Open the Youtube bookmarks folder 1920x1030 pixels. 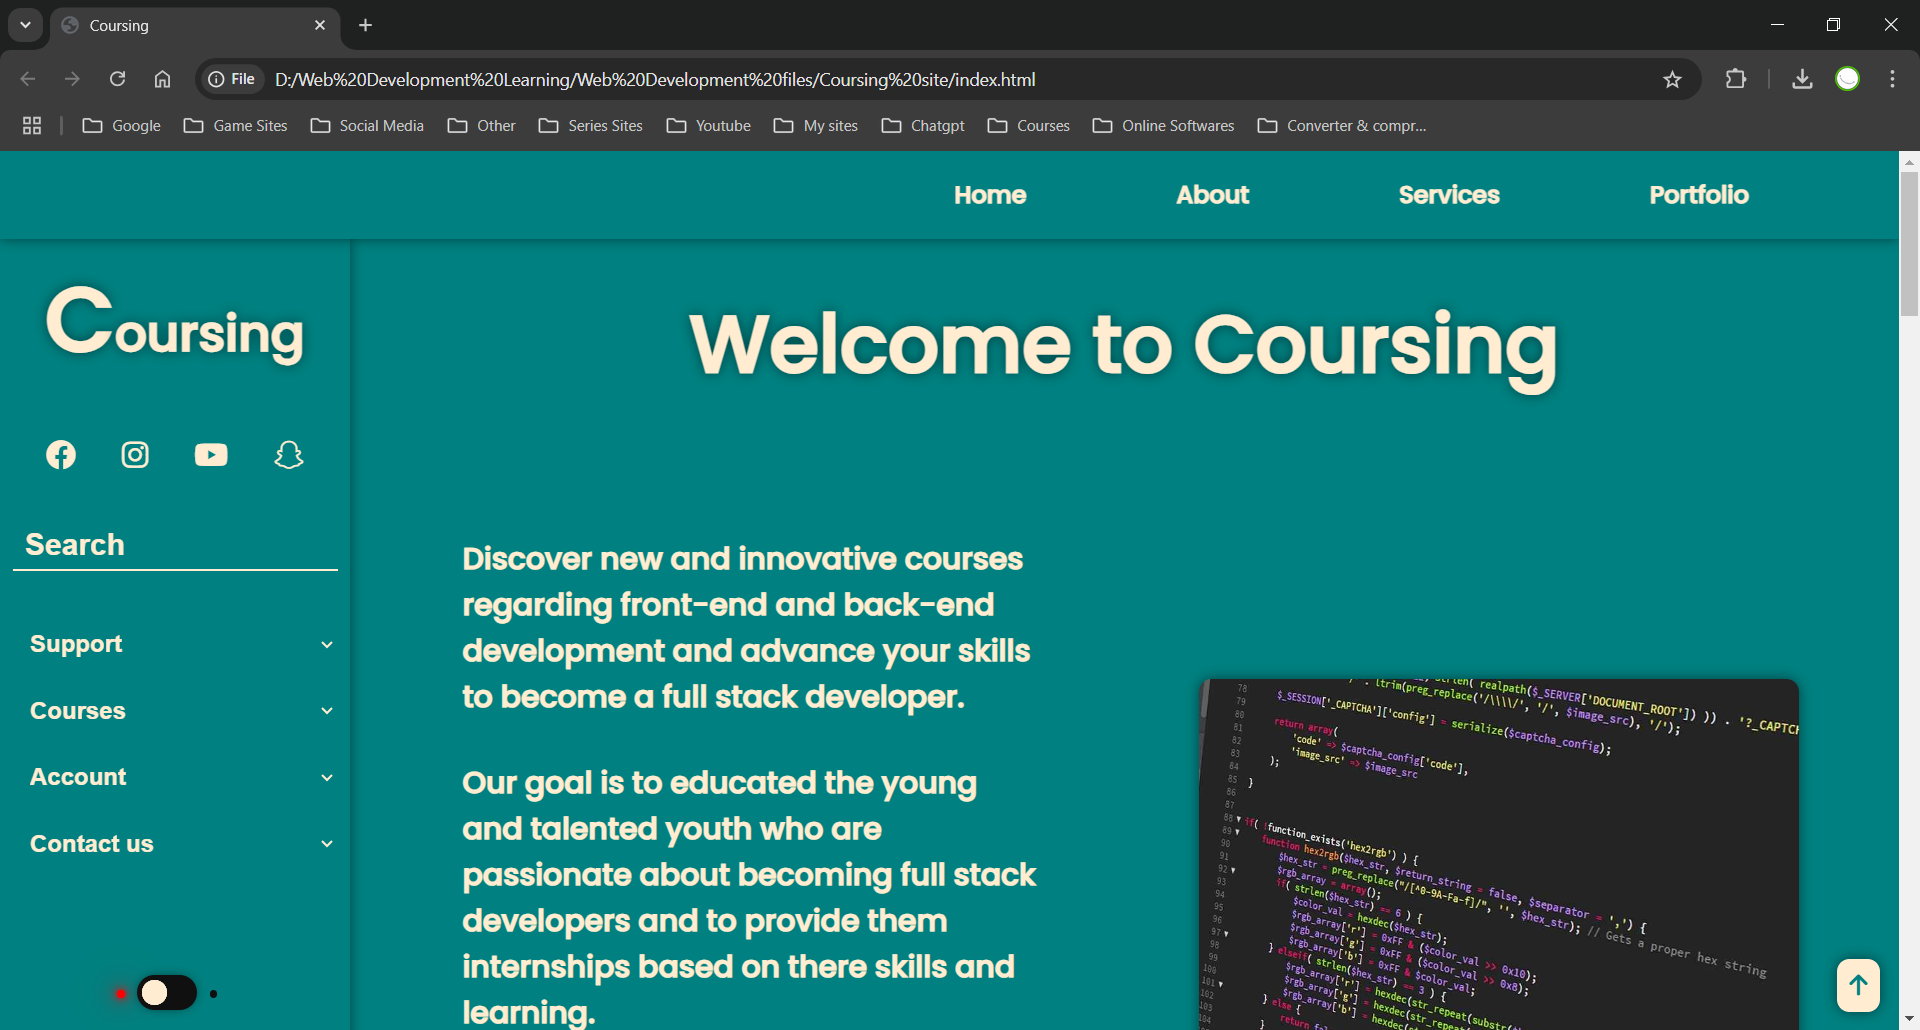[709, 125]
